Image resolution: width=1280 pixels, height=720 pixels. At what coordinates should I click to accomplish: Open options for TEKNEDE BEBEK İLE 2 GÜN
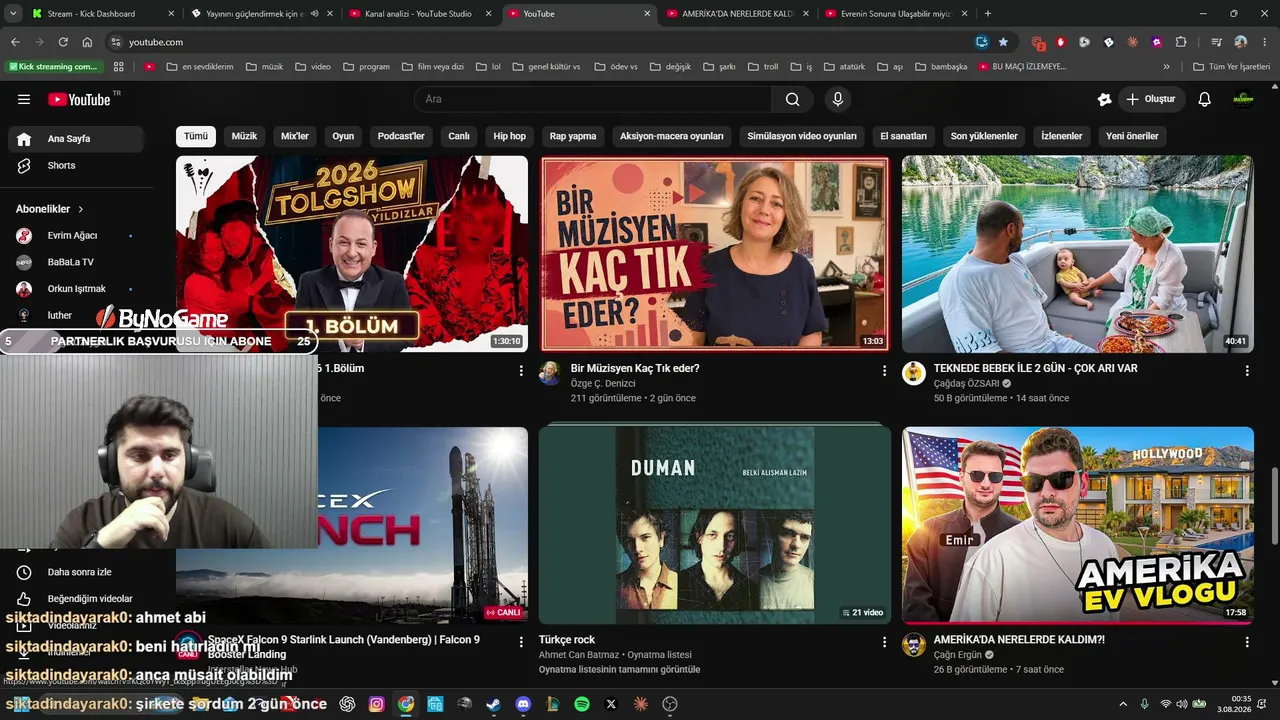click(1247, 370)
